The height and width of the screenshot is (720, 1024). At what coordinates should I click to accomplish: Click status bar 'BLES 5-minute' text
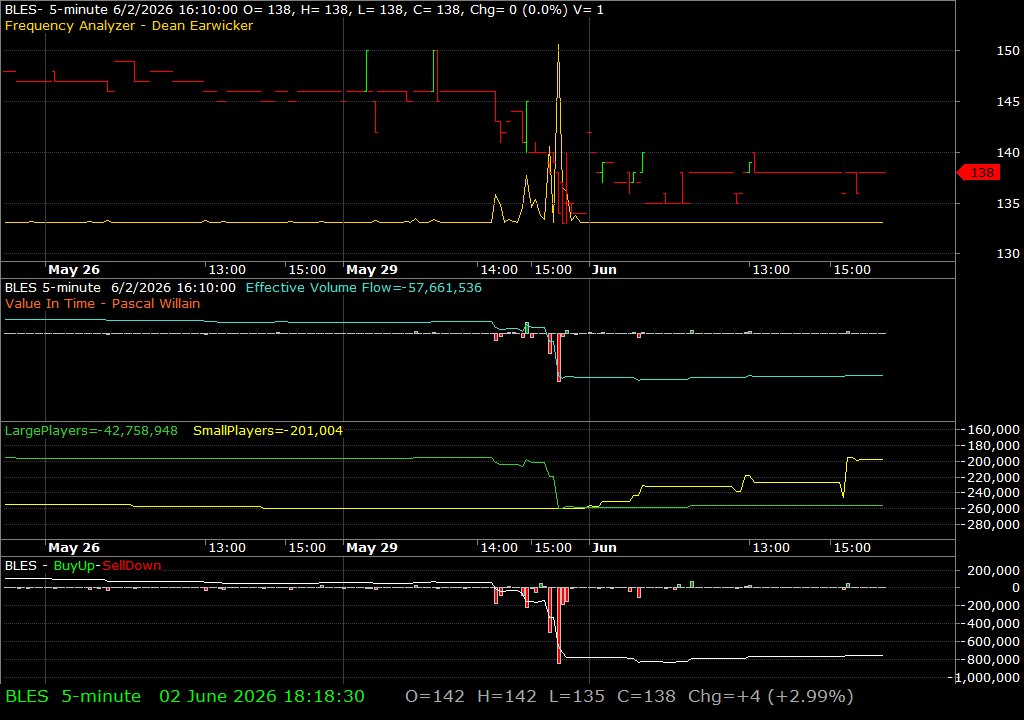coord(73,696)
